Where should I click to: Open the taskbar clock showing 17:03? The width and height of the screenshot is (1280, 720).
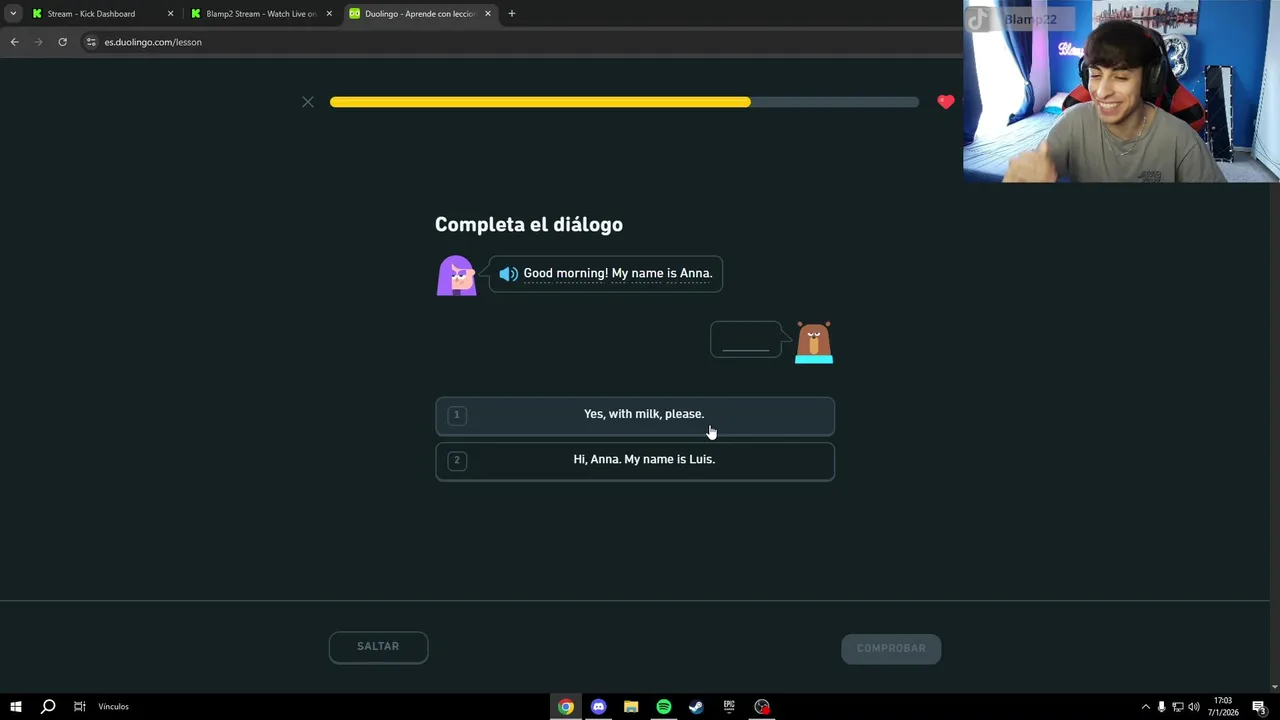click(1223, 707)
